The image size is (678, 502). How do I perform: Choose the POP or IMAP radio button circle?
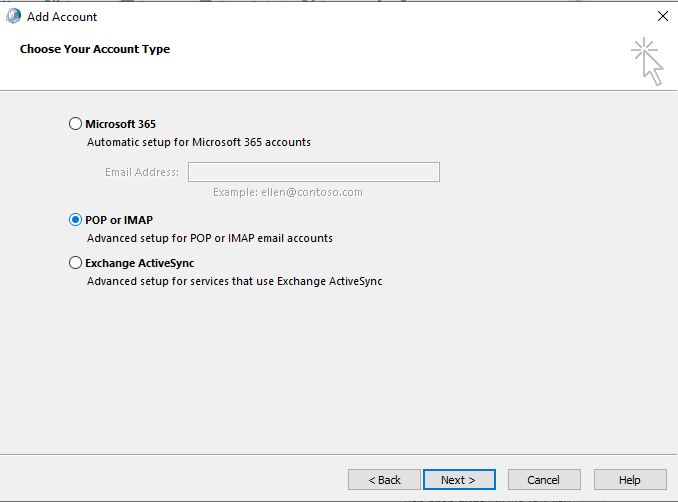point(76,220)
